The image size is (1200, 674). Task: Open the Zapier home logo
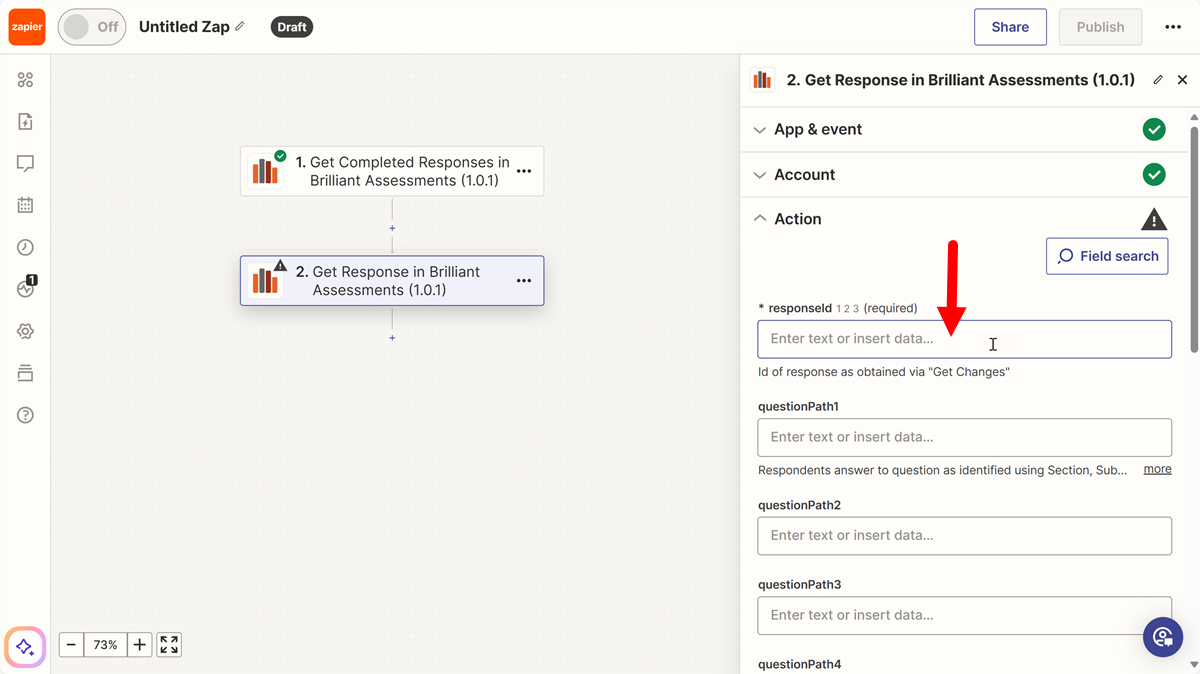point(26,26)
